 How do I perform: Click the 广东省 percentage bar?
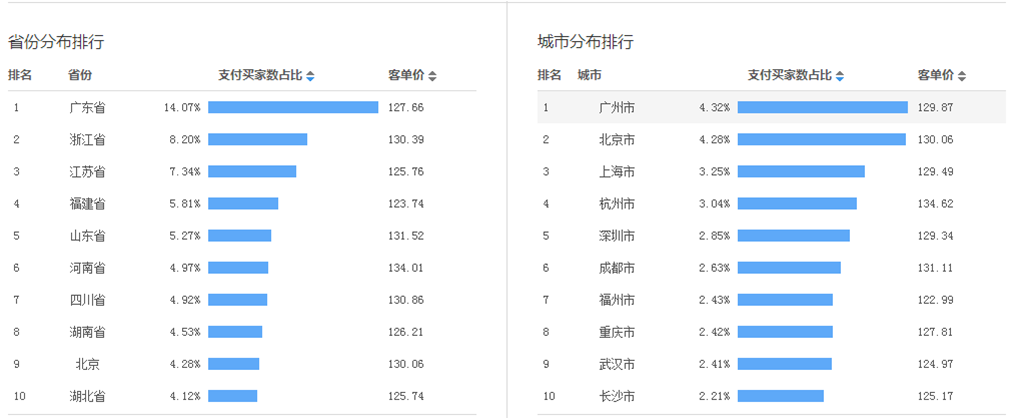(293, 107)
